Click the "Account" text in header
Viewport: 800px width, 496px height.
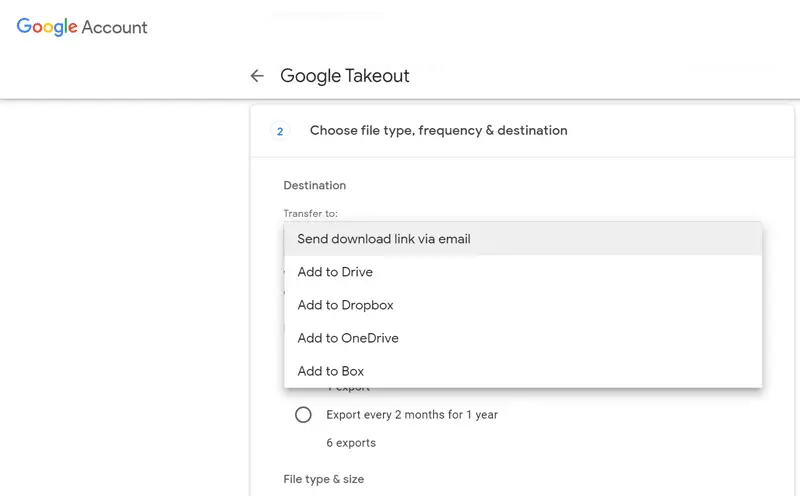[x=114, y=28]
